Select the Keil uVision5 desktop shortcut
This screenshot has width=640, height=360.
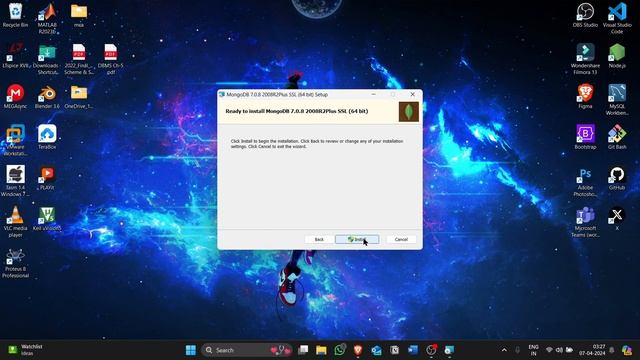[47, 219]
